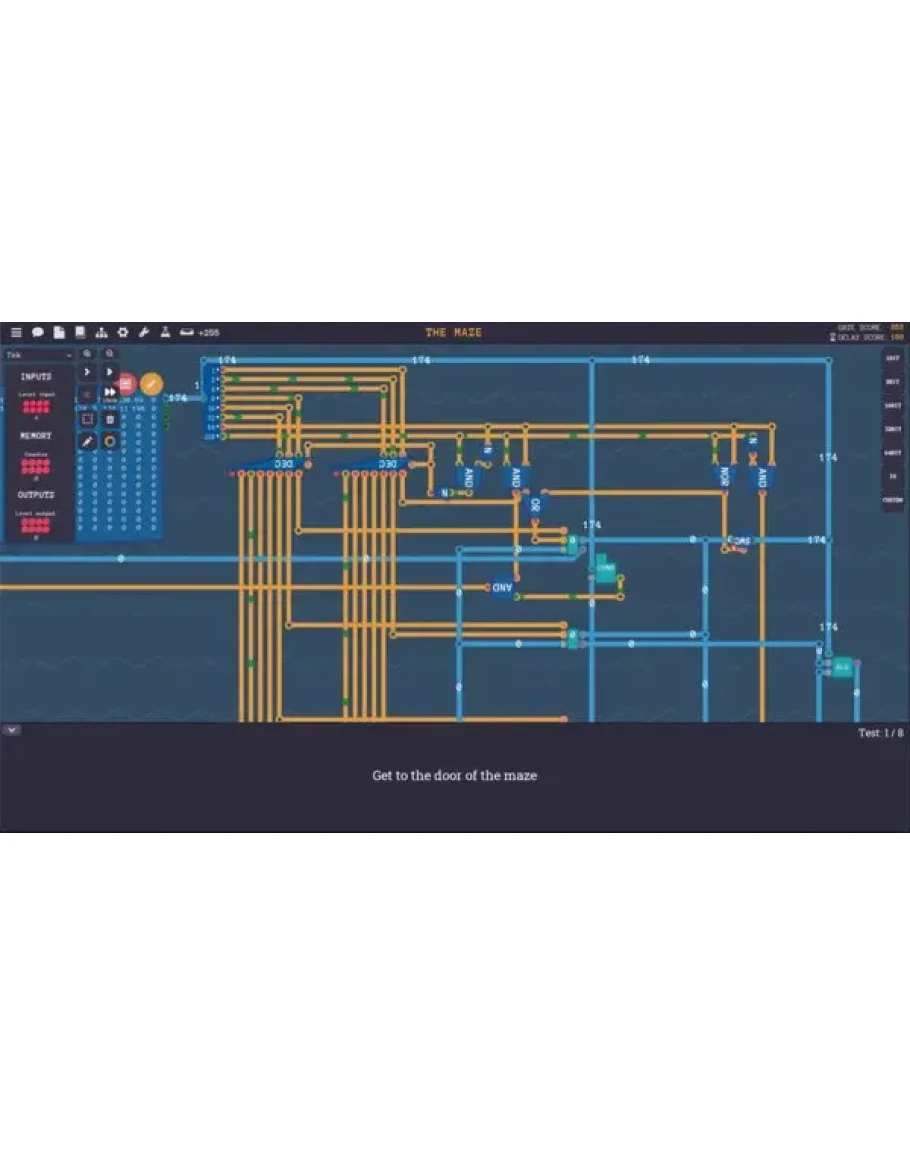Click the red round button beside play
The height and width of the screenshot is (1155, 910).
click(x=127, y=383)
